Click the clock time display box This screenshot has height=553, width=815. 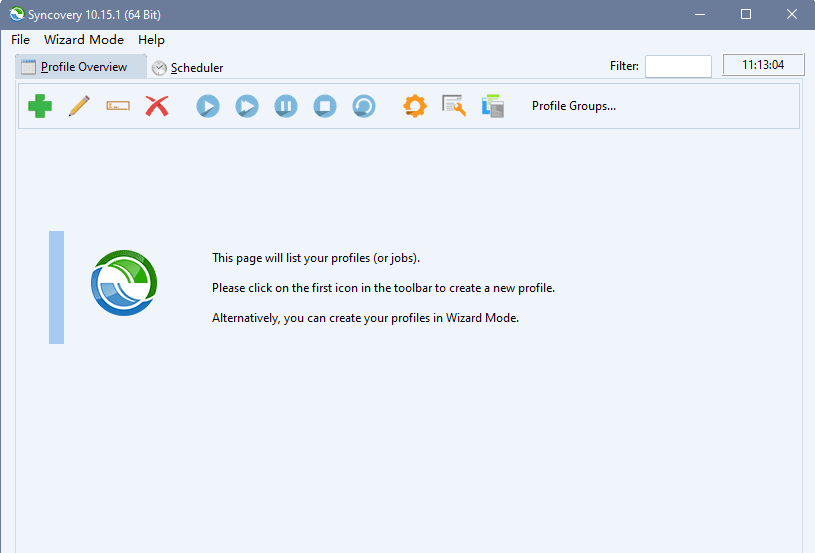(x=763, y=66)
